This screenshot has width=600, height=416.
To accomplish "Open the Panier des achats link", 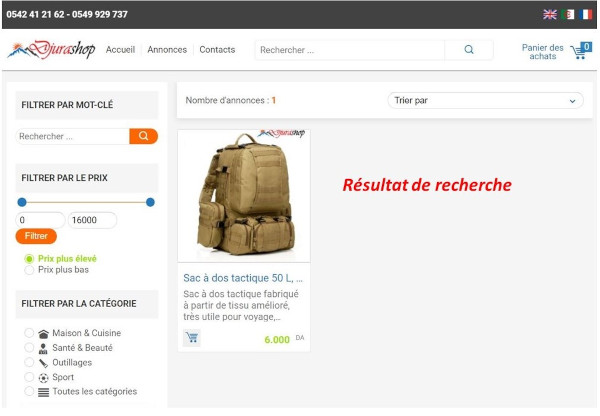I will 543,52.
